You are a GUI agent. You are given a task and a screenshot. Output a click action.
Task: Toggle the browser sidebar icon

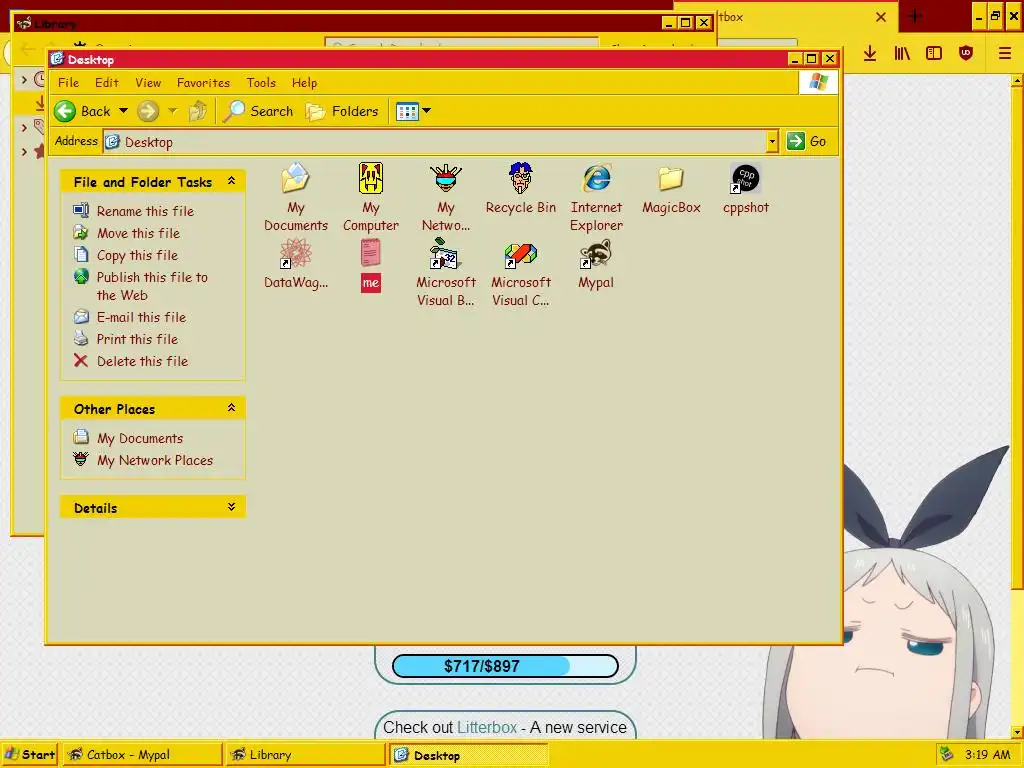[934, 54]
